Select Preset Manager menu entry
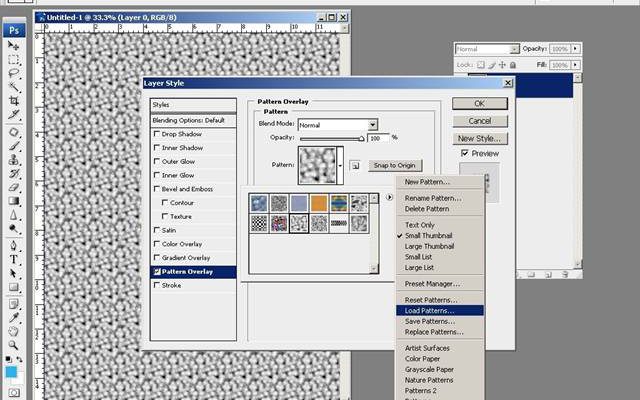This screenshot has width=640, height=400. [x=432, y=284]
